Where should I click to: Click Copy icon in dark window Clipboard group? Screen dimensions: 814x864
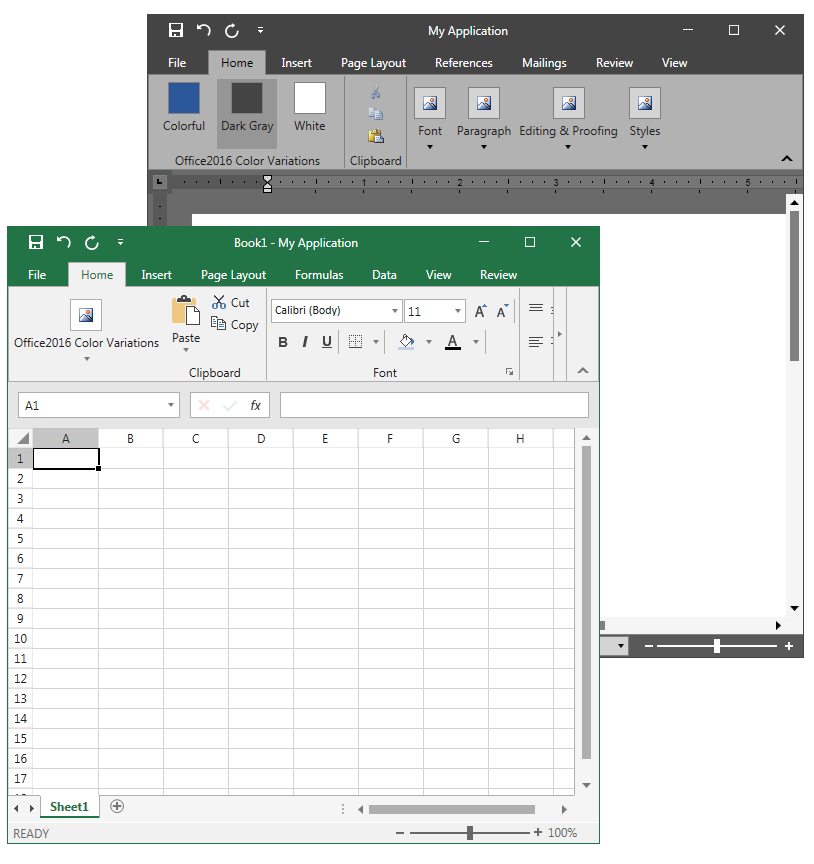pos(375,114)
